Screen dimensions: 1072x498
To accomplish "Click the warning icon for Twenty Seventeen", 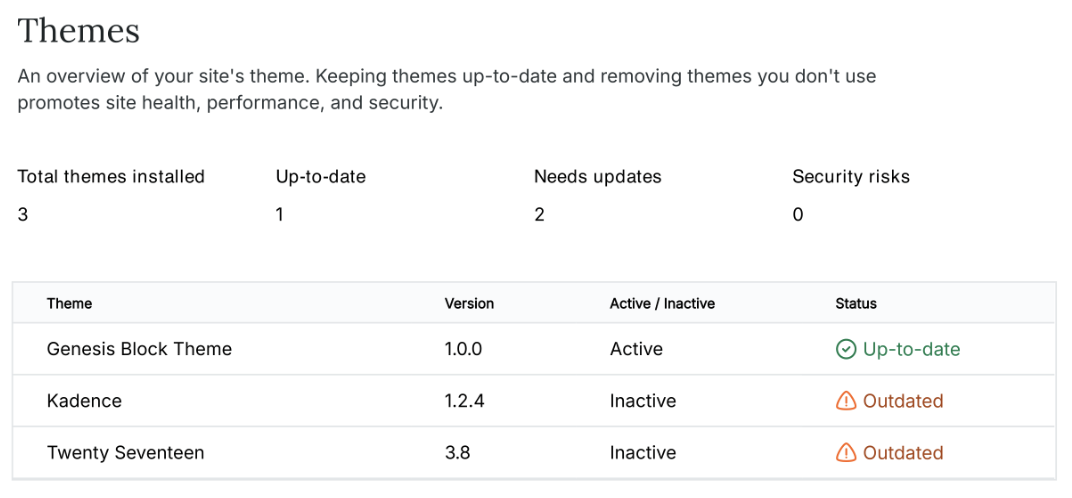I will [846, 453].
